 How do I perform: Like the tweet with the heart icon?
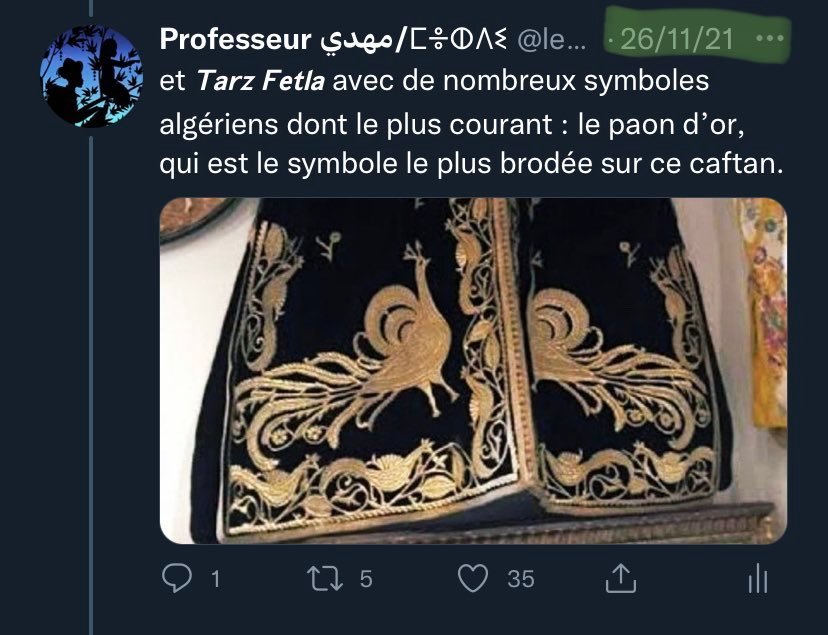[473, 578]
